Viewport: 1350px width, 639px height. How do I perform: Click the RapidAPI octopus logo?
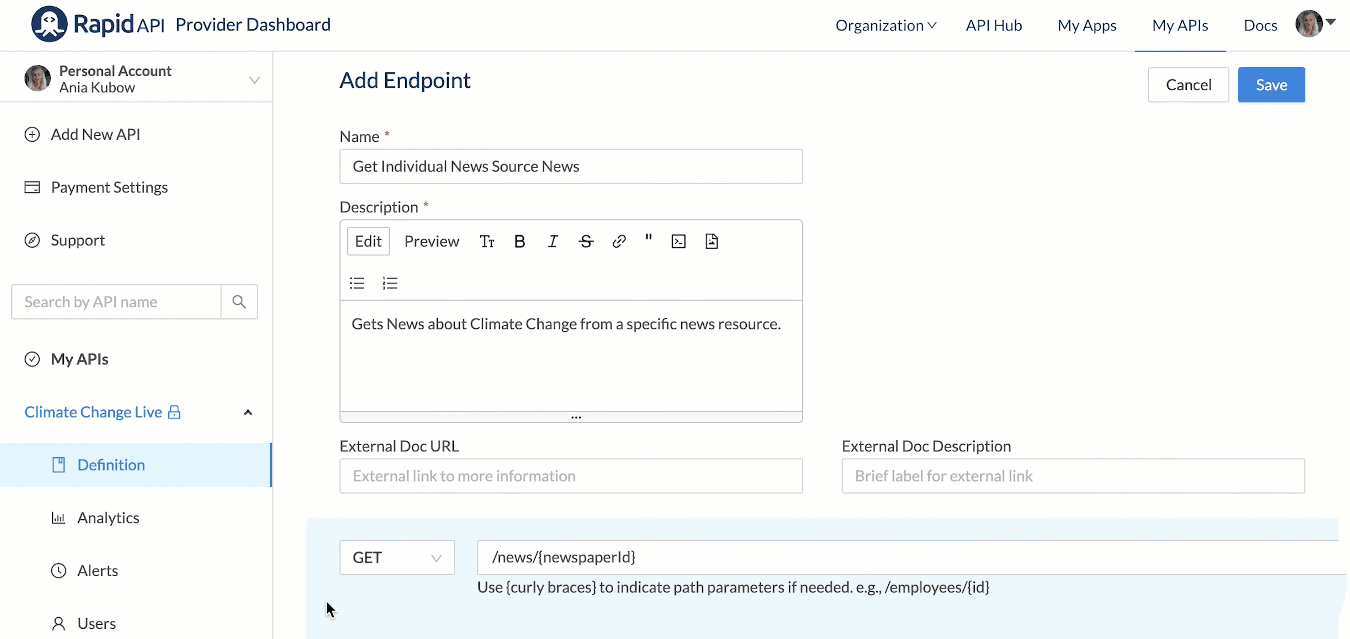pos(48,24)
